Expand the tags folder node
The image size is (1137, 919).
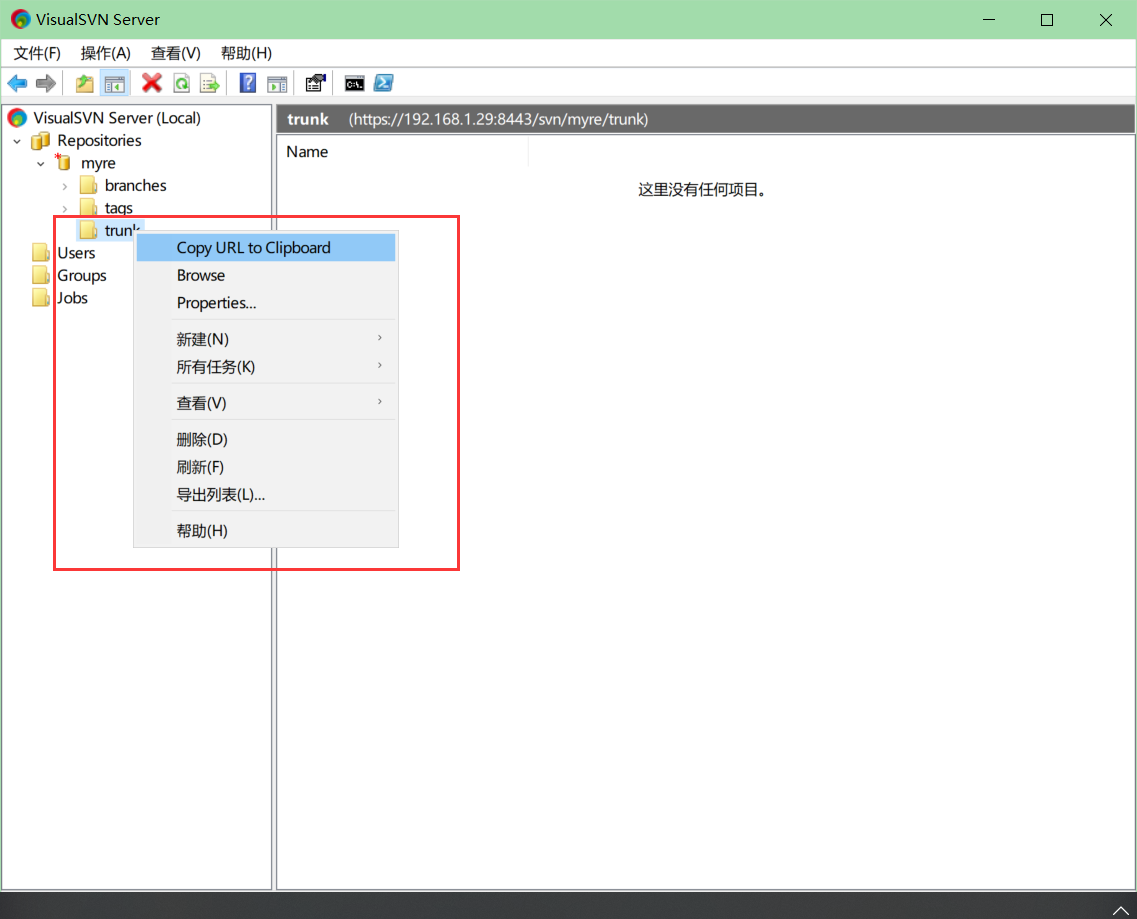tap(65, 209)
